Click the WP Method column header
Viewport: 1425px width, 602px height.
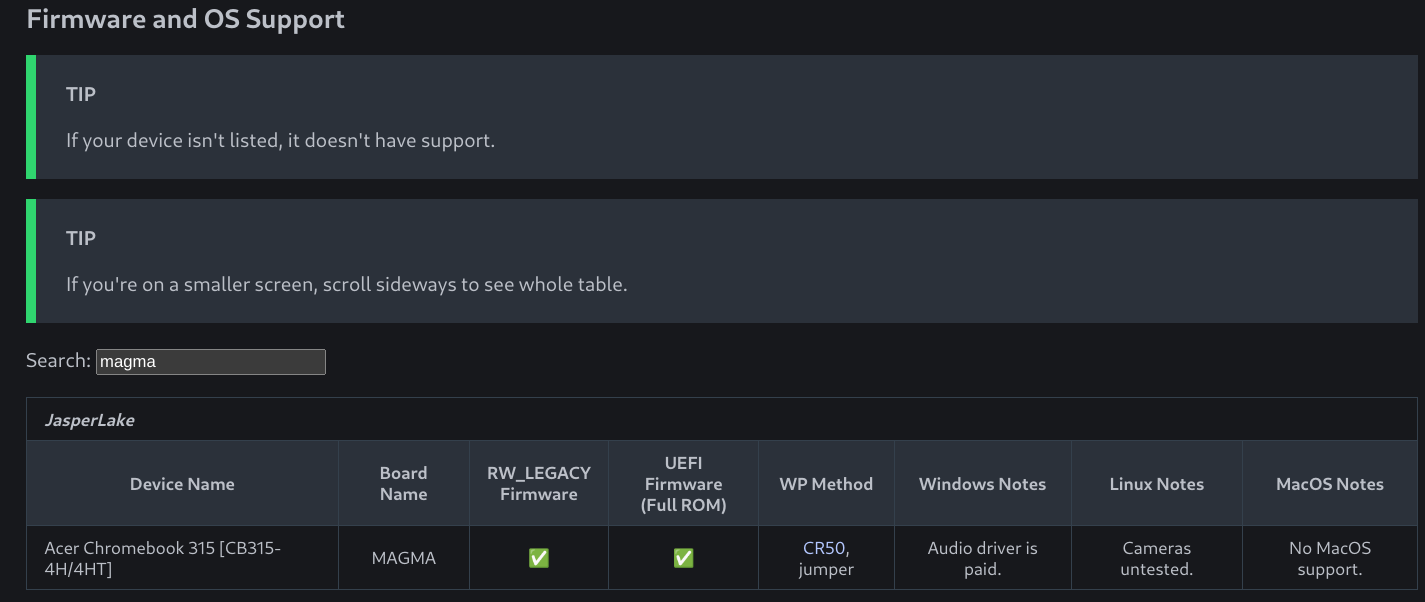pos(826,484)
